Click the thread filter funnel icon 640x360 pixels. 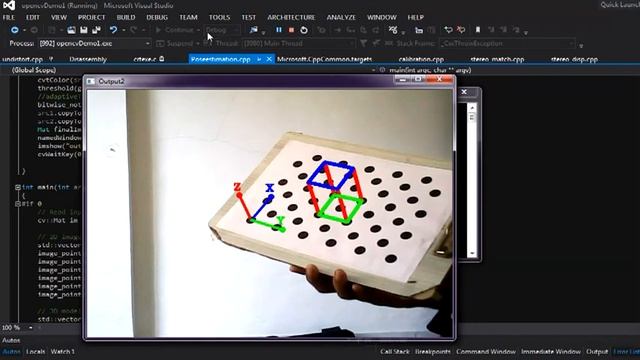[363, 43]
